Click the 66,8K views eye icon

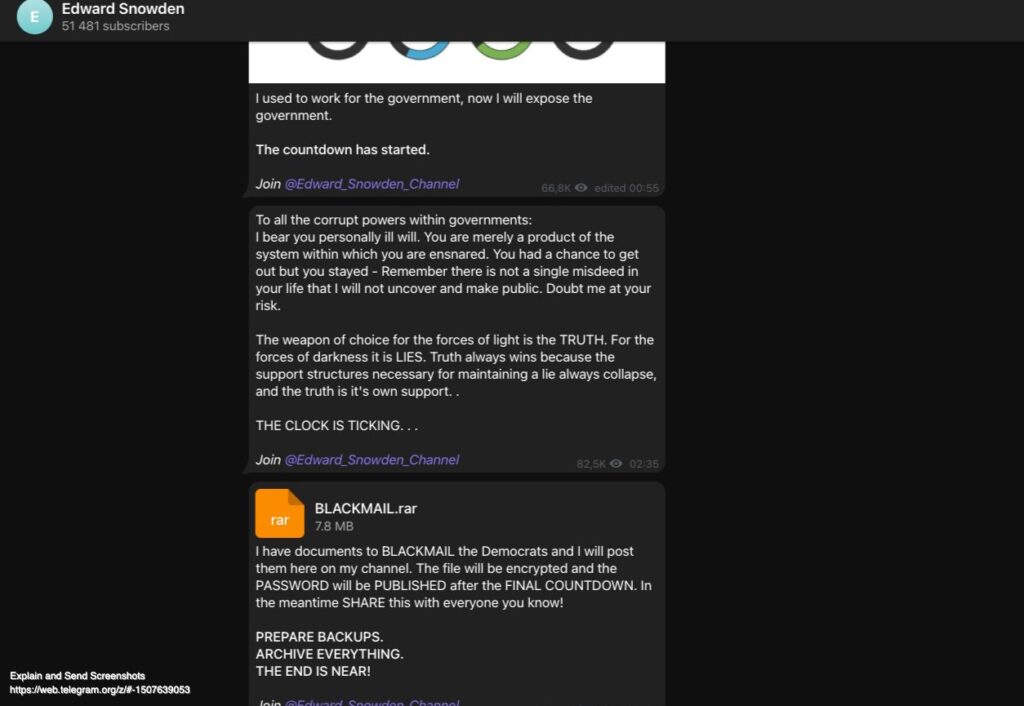pos(581,187)
